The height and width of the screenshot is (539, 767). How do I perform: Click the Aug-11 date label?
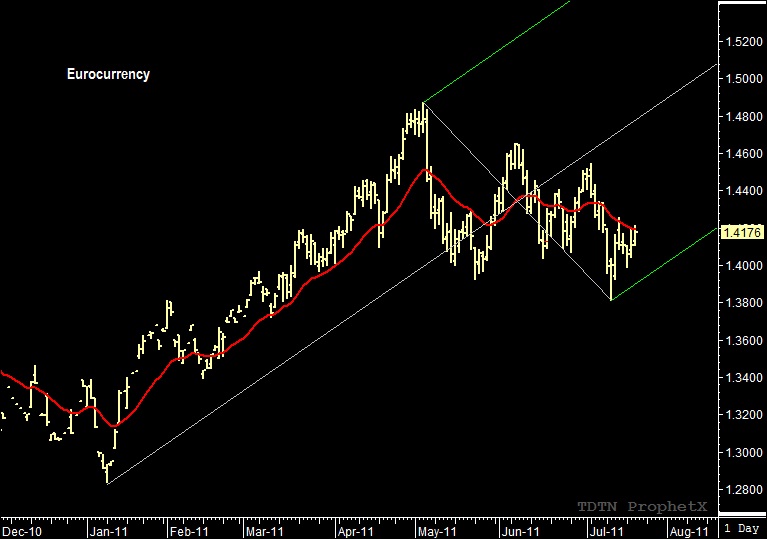(x=689, y=531)
